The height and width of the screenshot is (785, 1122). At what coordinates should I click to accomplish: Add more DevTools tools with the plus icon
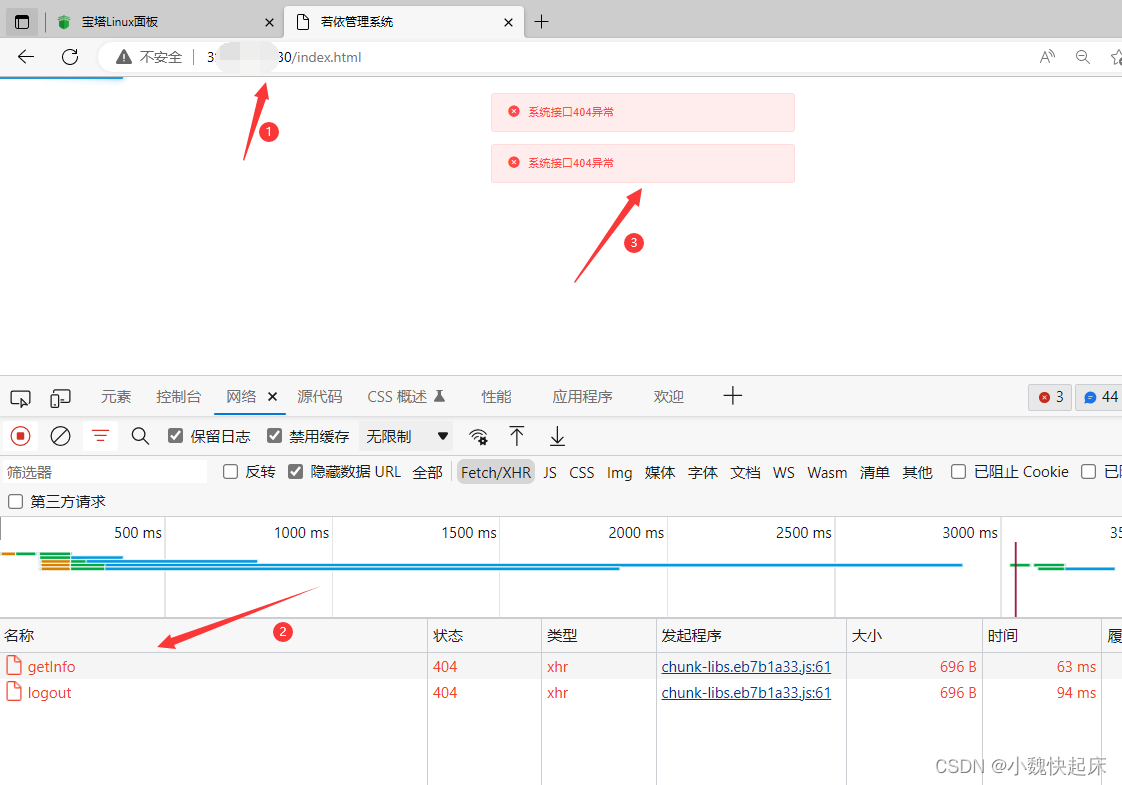coord(733,396)
